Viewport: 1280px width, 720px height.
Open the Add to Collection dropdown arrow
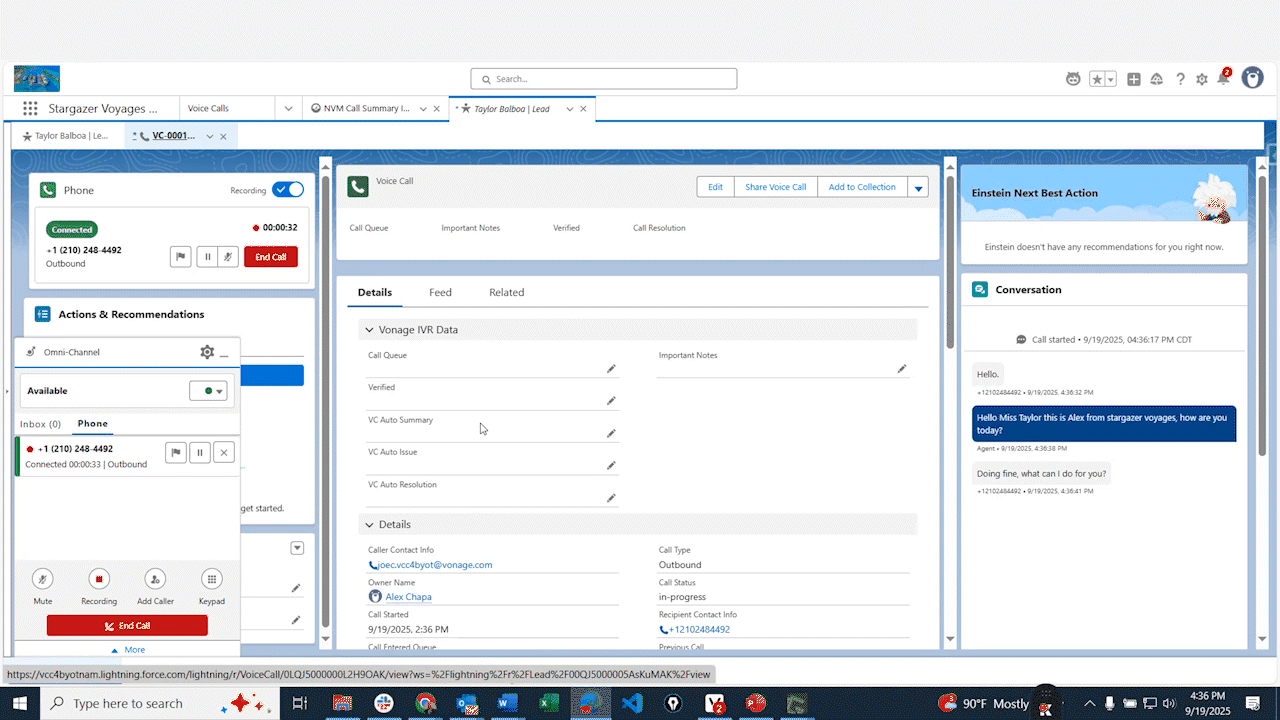click(918, 186)
